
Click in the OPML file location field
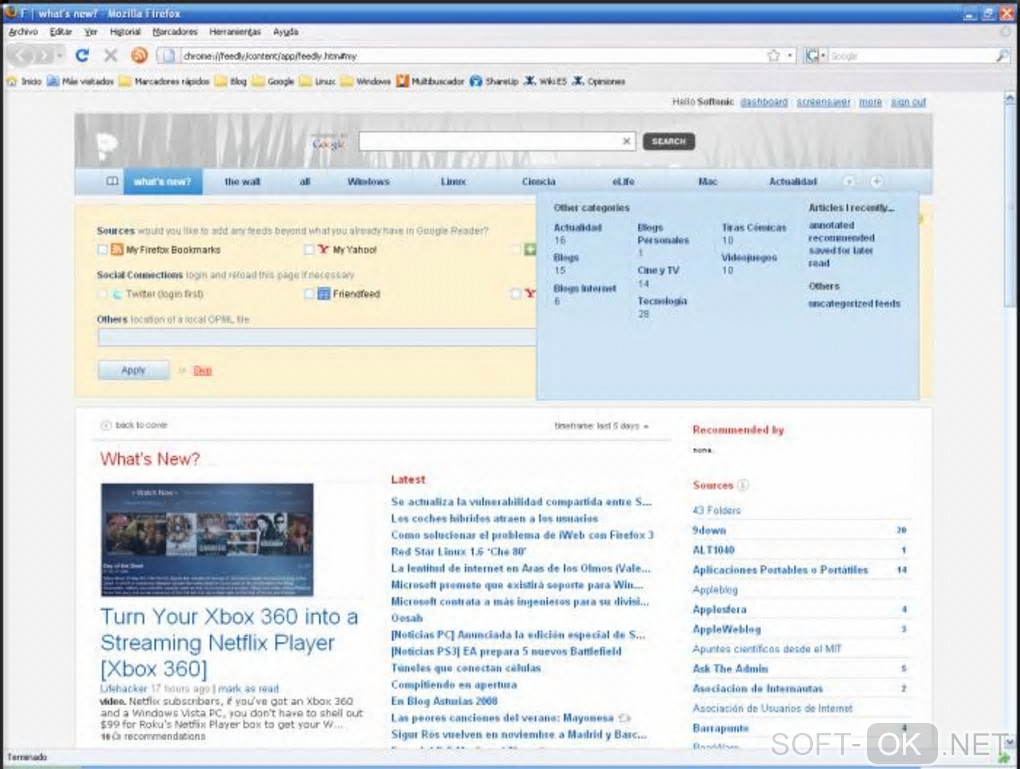(317, 337)
